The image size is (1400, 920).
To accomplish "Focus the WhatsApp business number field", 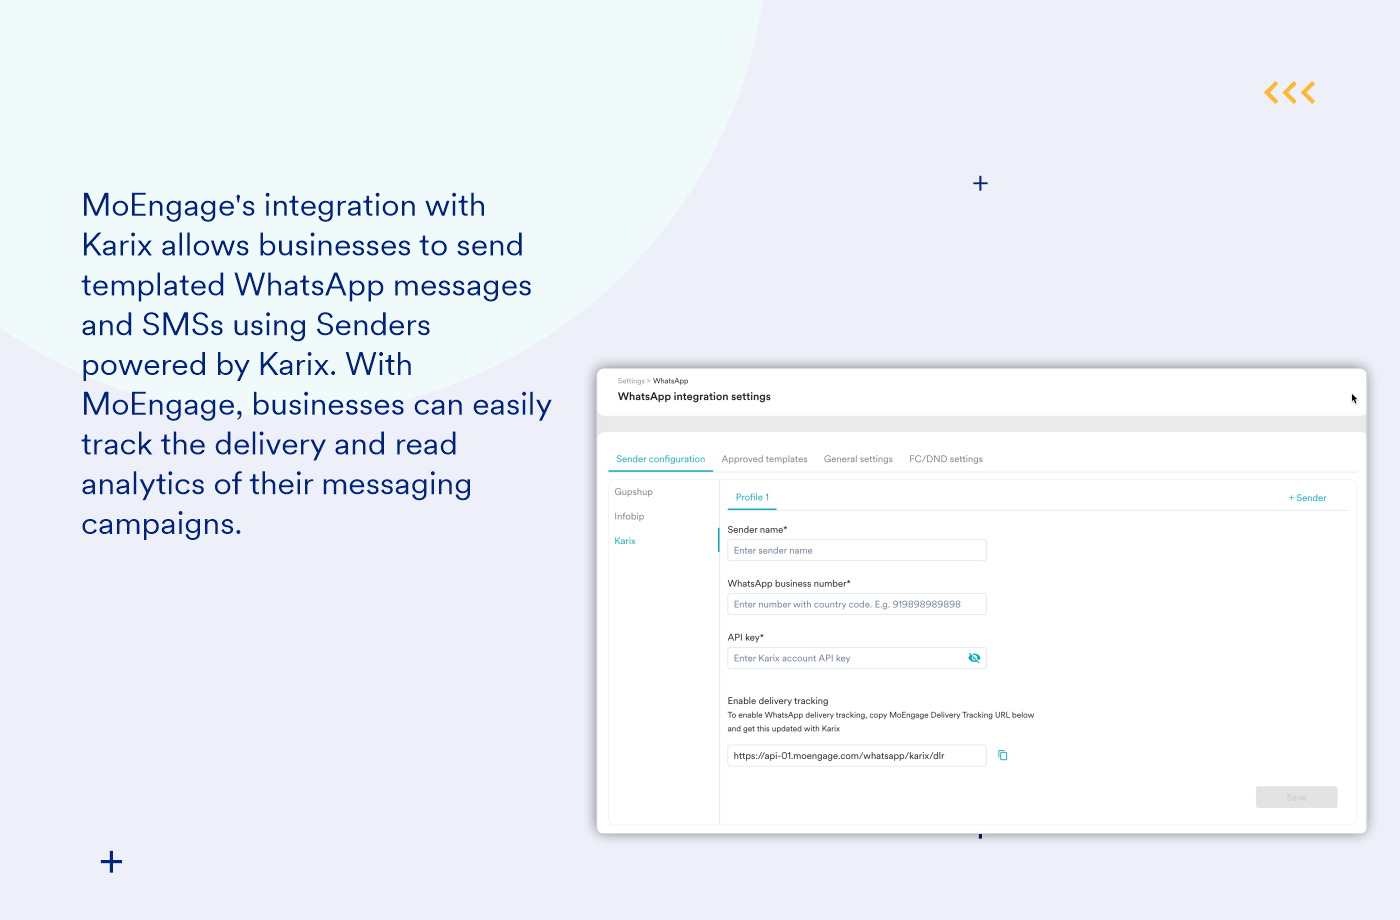I will click(857, 604).
